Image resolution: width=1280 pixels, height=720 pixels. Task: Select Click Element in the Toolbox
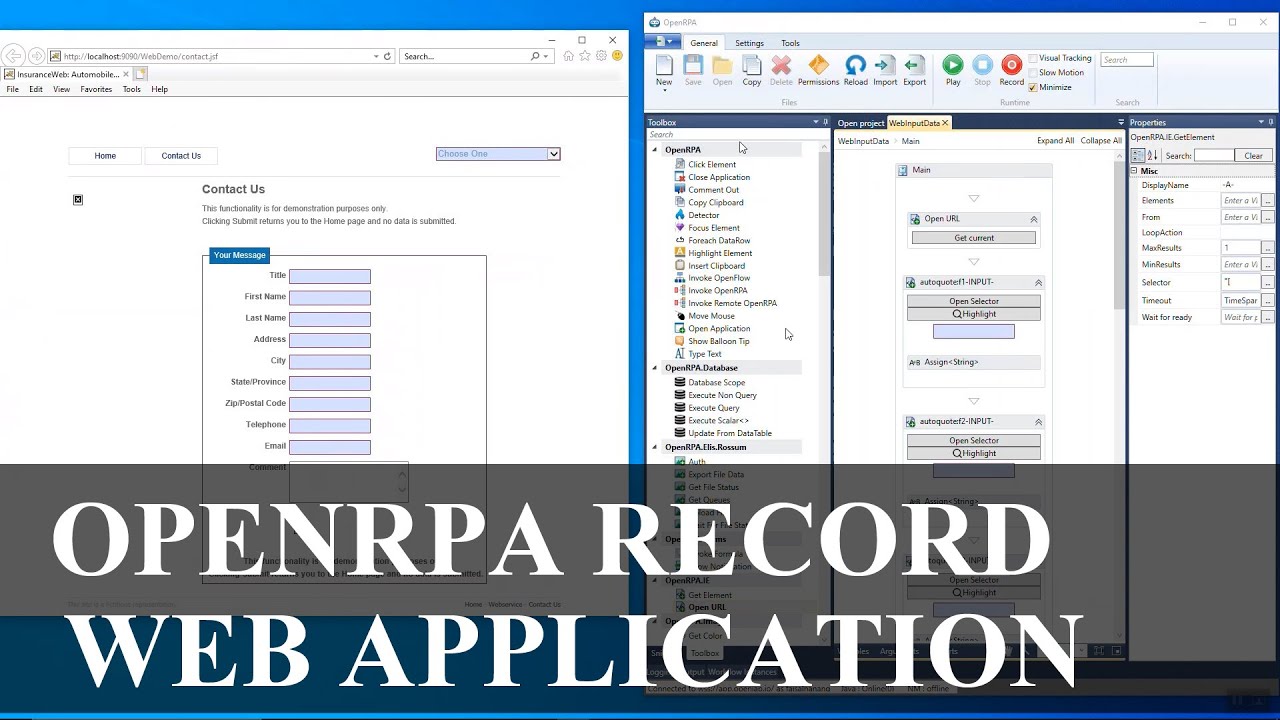pyautogui.click(x=711, y=164)
